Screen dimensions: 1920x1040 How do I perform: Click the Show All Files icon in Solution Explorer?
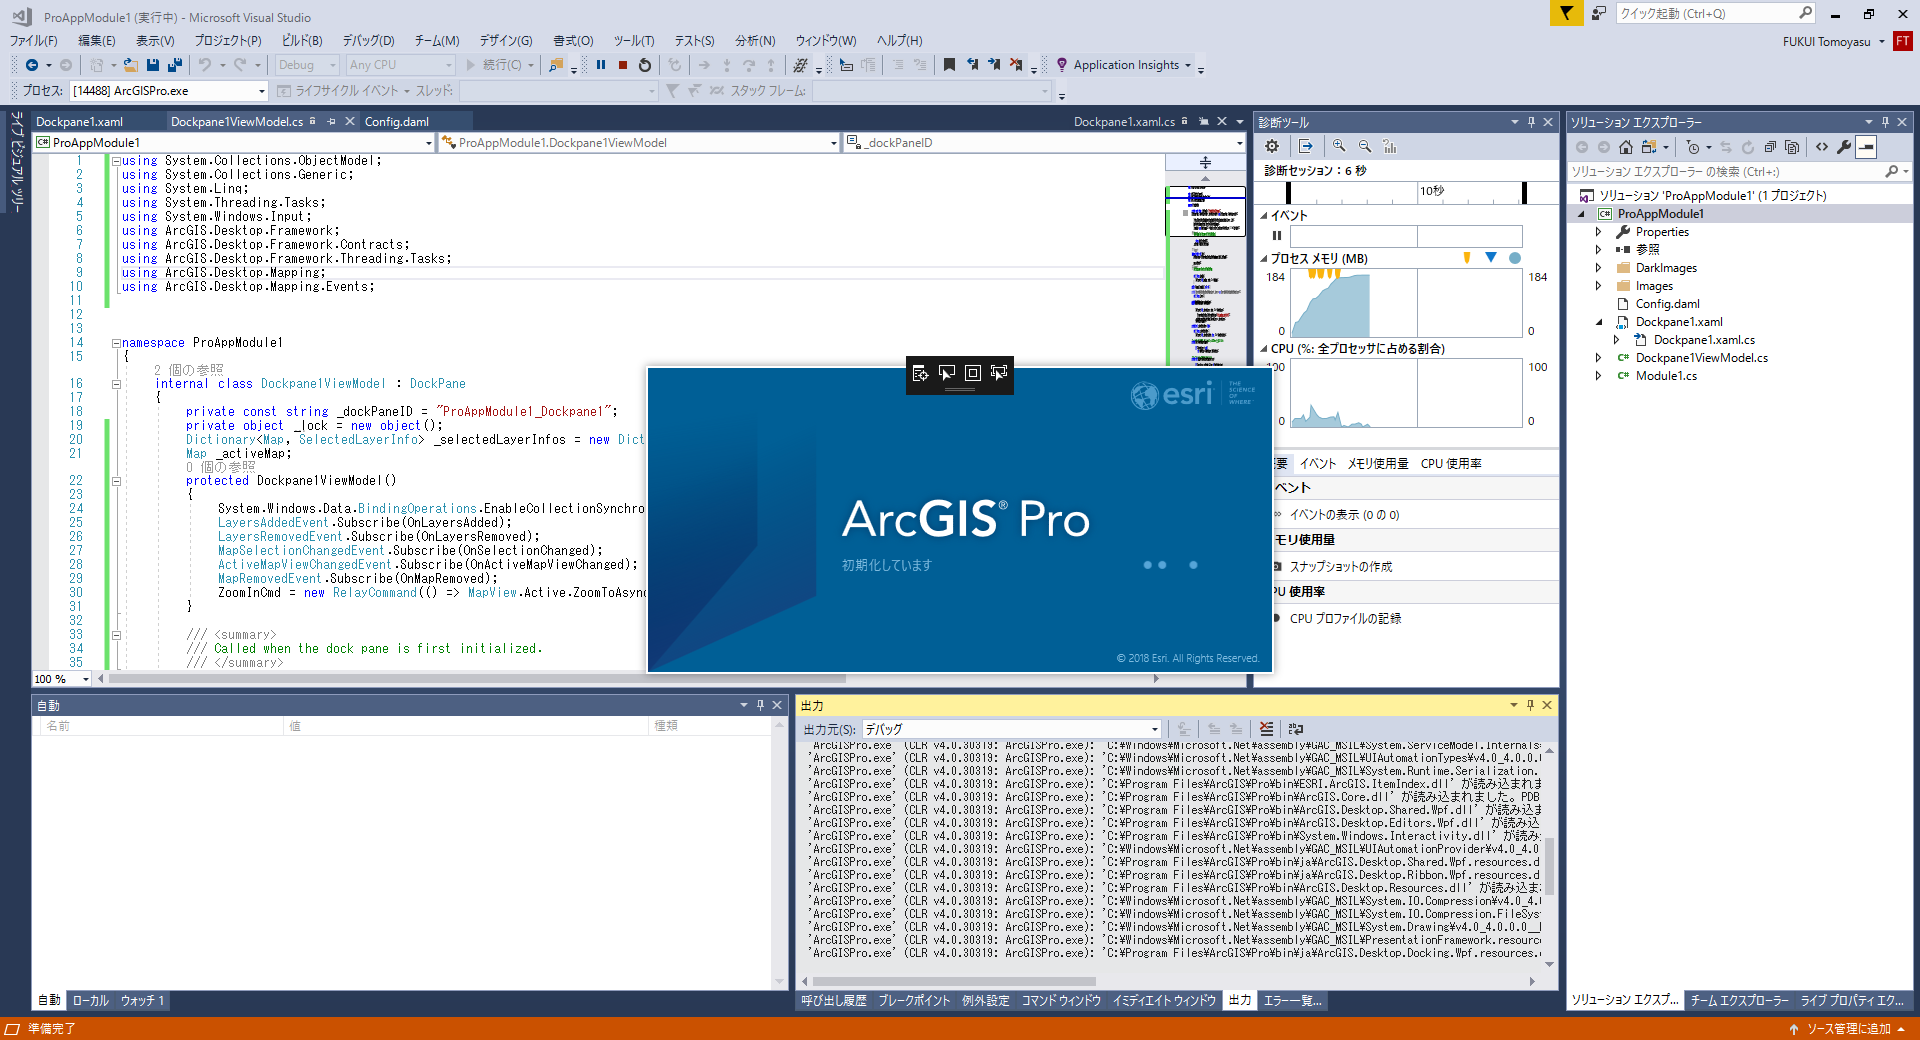1792,147
